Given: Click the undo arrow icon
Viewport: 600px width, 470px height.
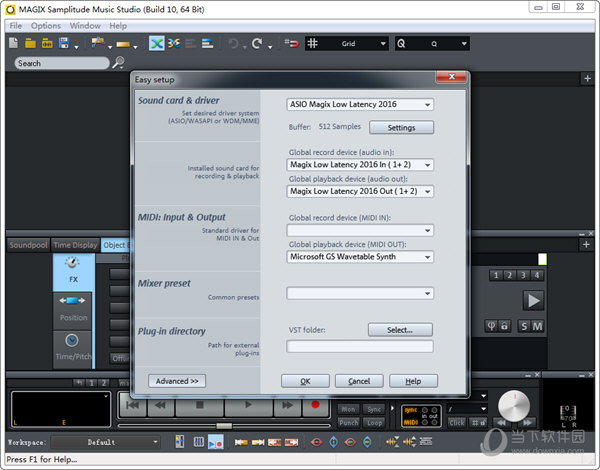Looking at the screenshot, I should coord(233,43).
